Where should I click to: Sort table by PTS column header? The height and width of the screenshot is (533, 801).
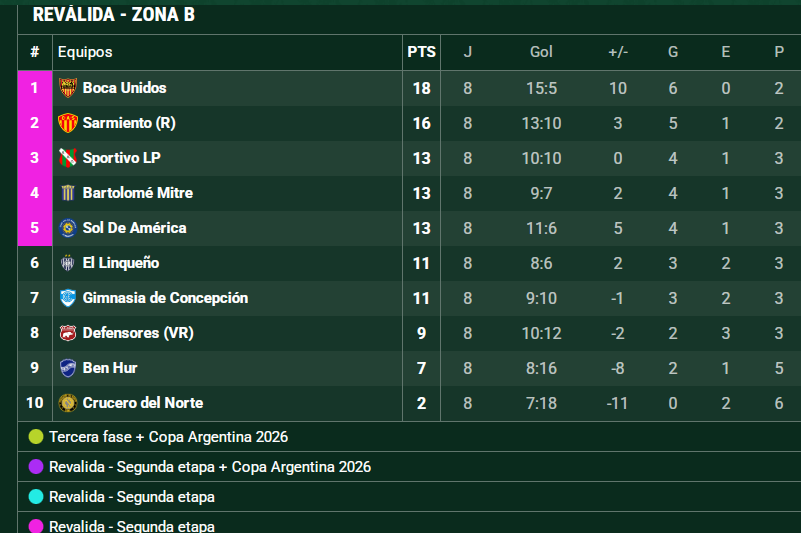[421, 52]
